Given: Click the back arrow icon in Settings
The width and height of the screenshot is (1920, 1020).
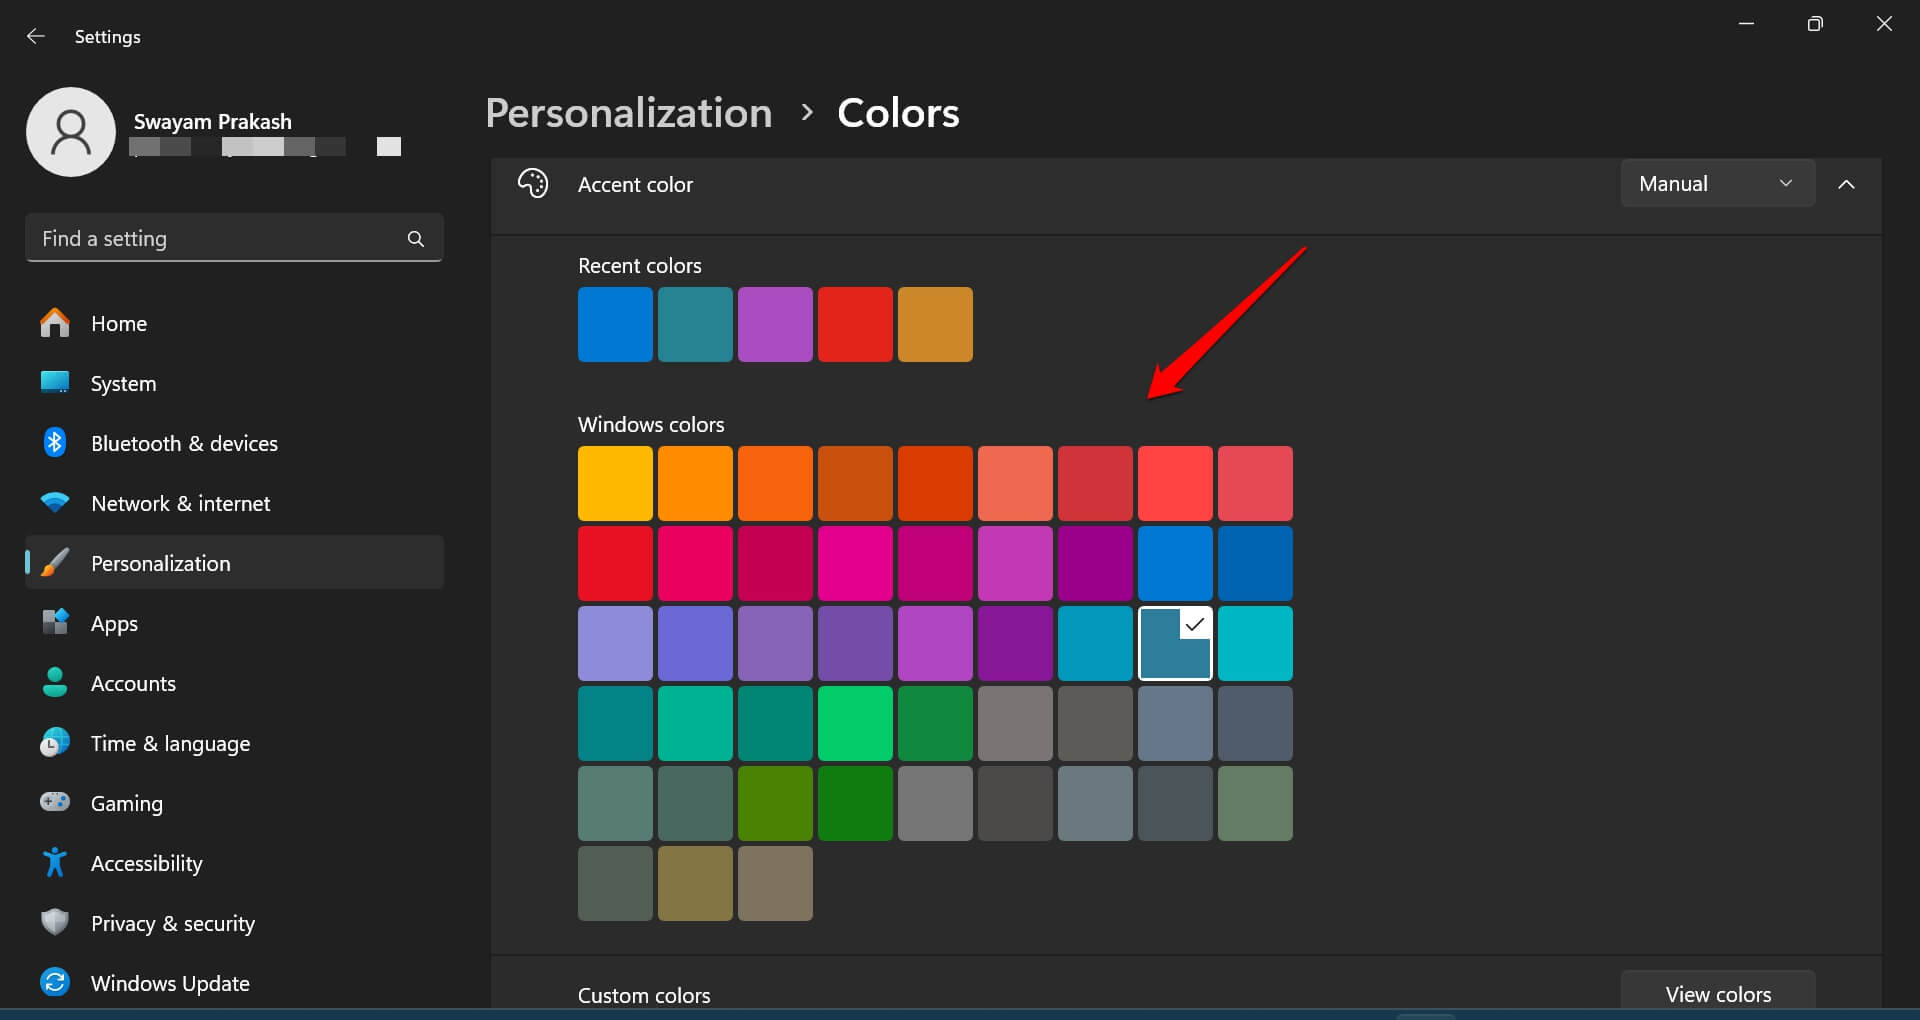Looking at the screenshot, I should click(36, 36).
